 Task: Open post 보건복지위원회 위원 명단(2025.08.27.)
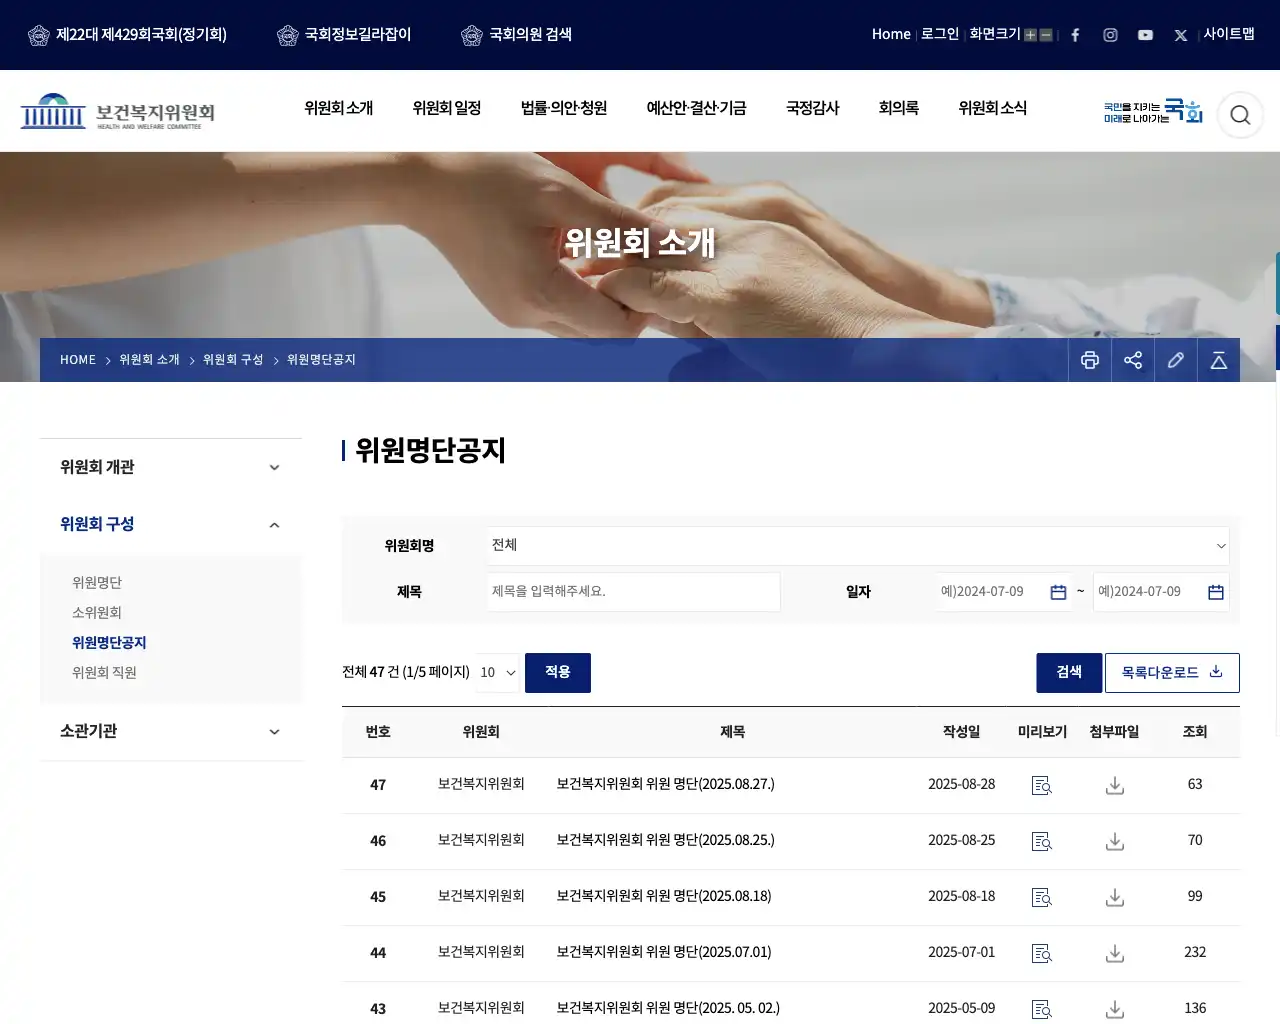point(666,785)
